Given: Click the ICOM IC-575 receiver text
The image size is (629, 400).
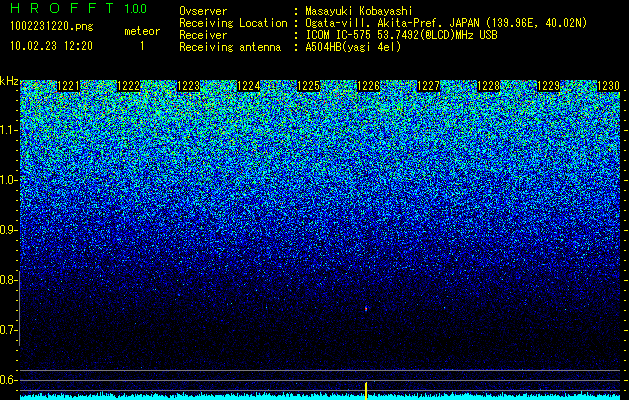Looking at the screenshot, I should tap(401, 35).
